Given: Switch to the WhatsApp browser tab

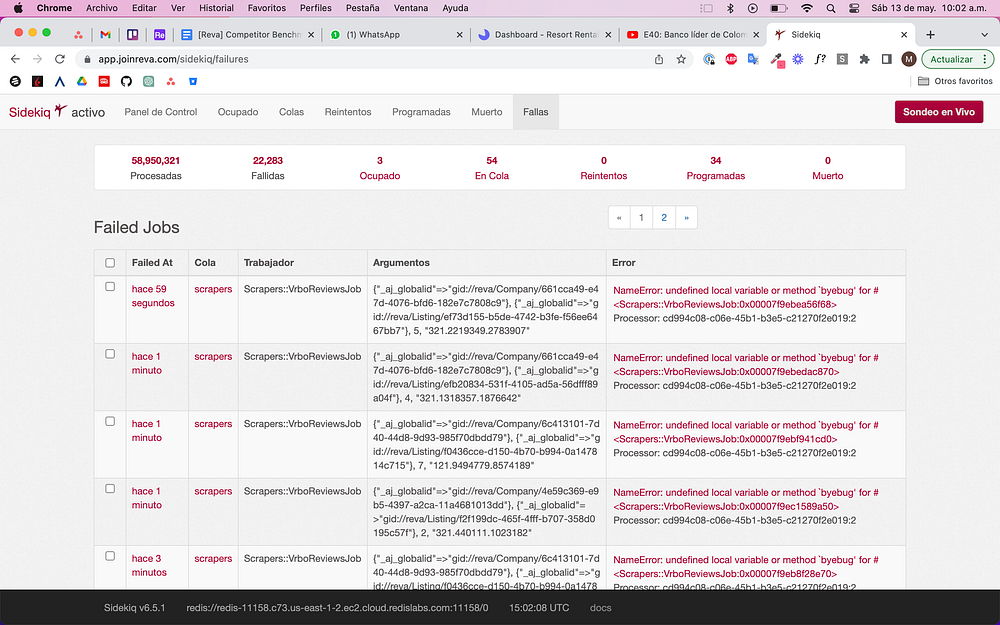Looking at the screenshot, I should click(x=395, y=35).
